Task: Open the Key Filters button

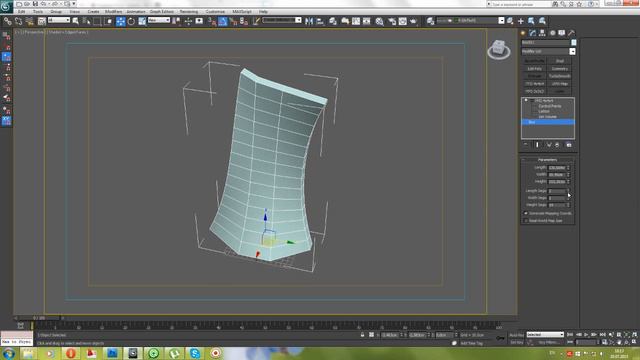Action: click(548, 342)
